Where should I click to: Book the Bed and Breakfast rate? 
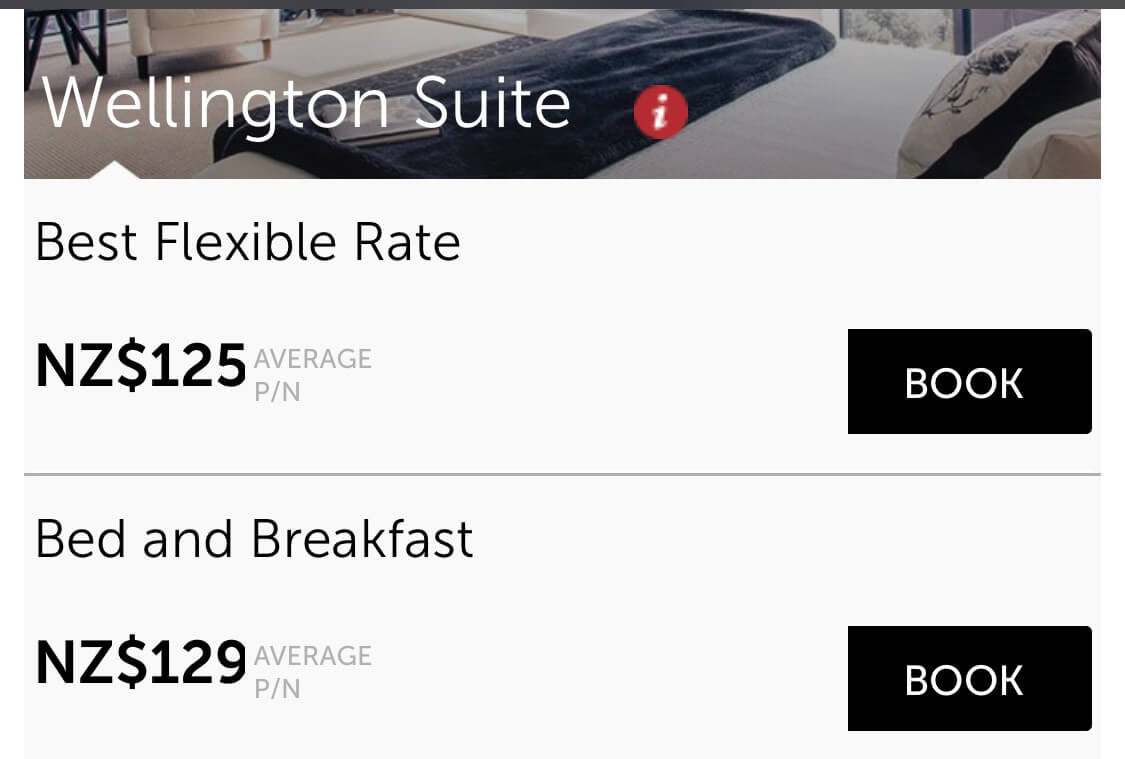coord(969,679)
